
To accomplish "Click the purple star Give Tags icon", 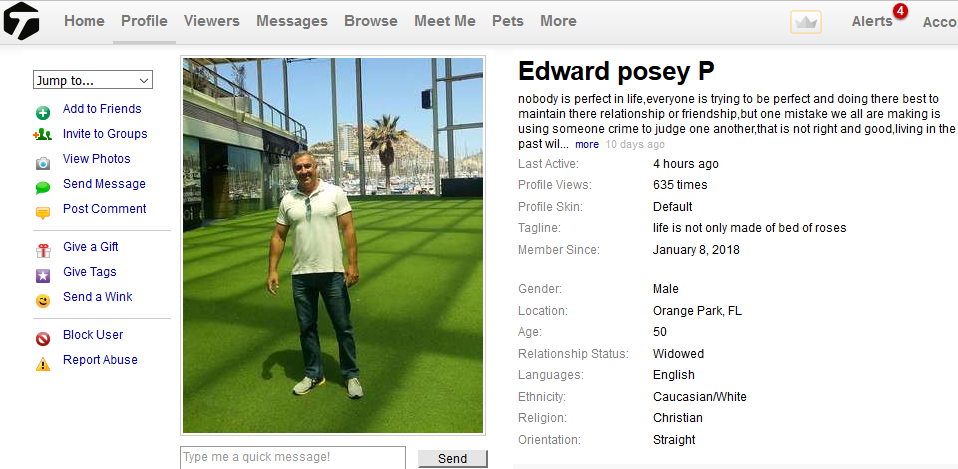I will point(43,276).
